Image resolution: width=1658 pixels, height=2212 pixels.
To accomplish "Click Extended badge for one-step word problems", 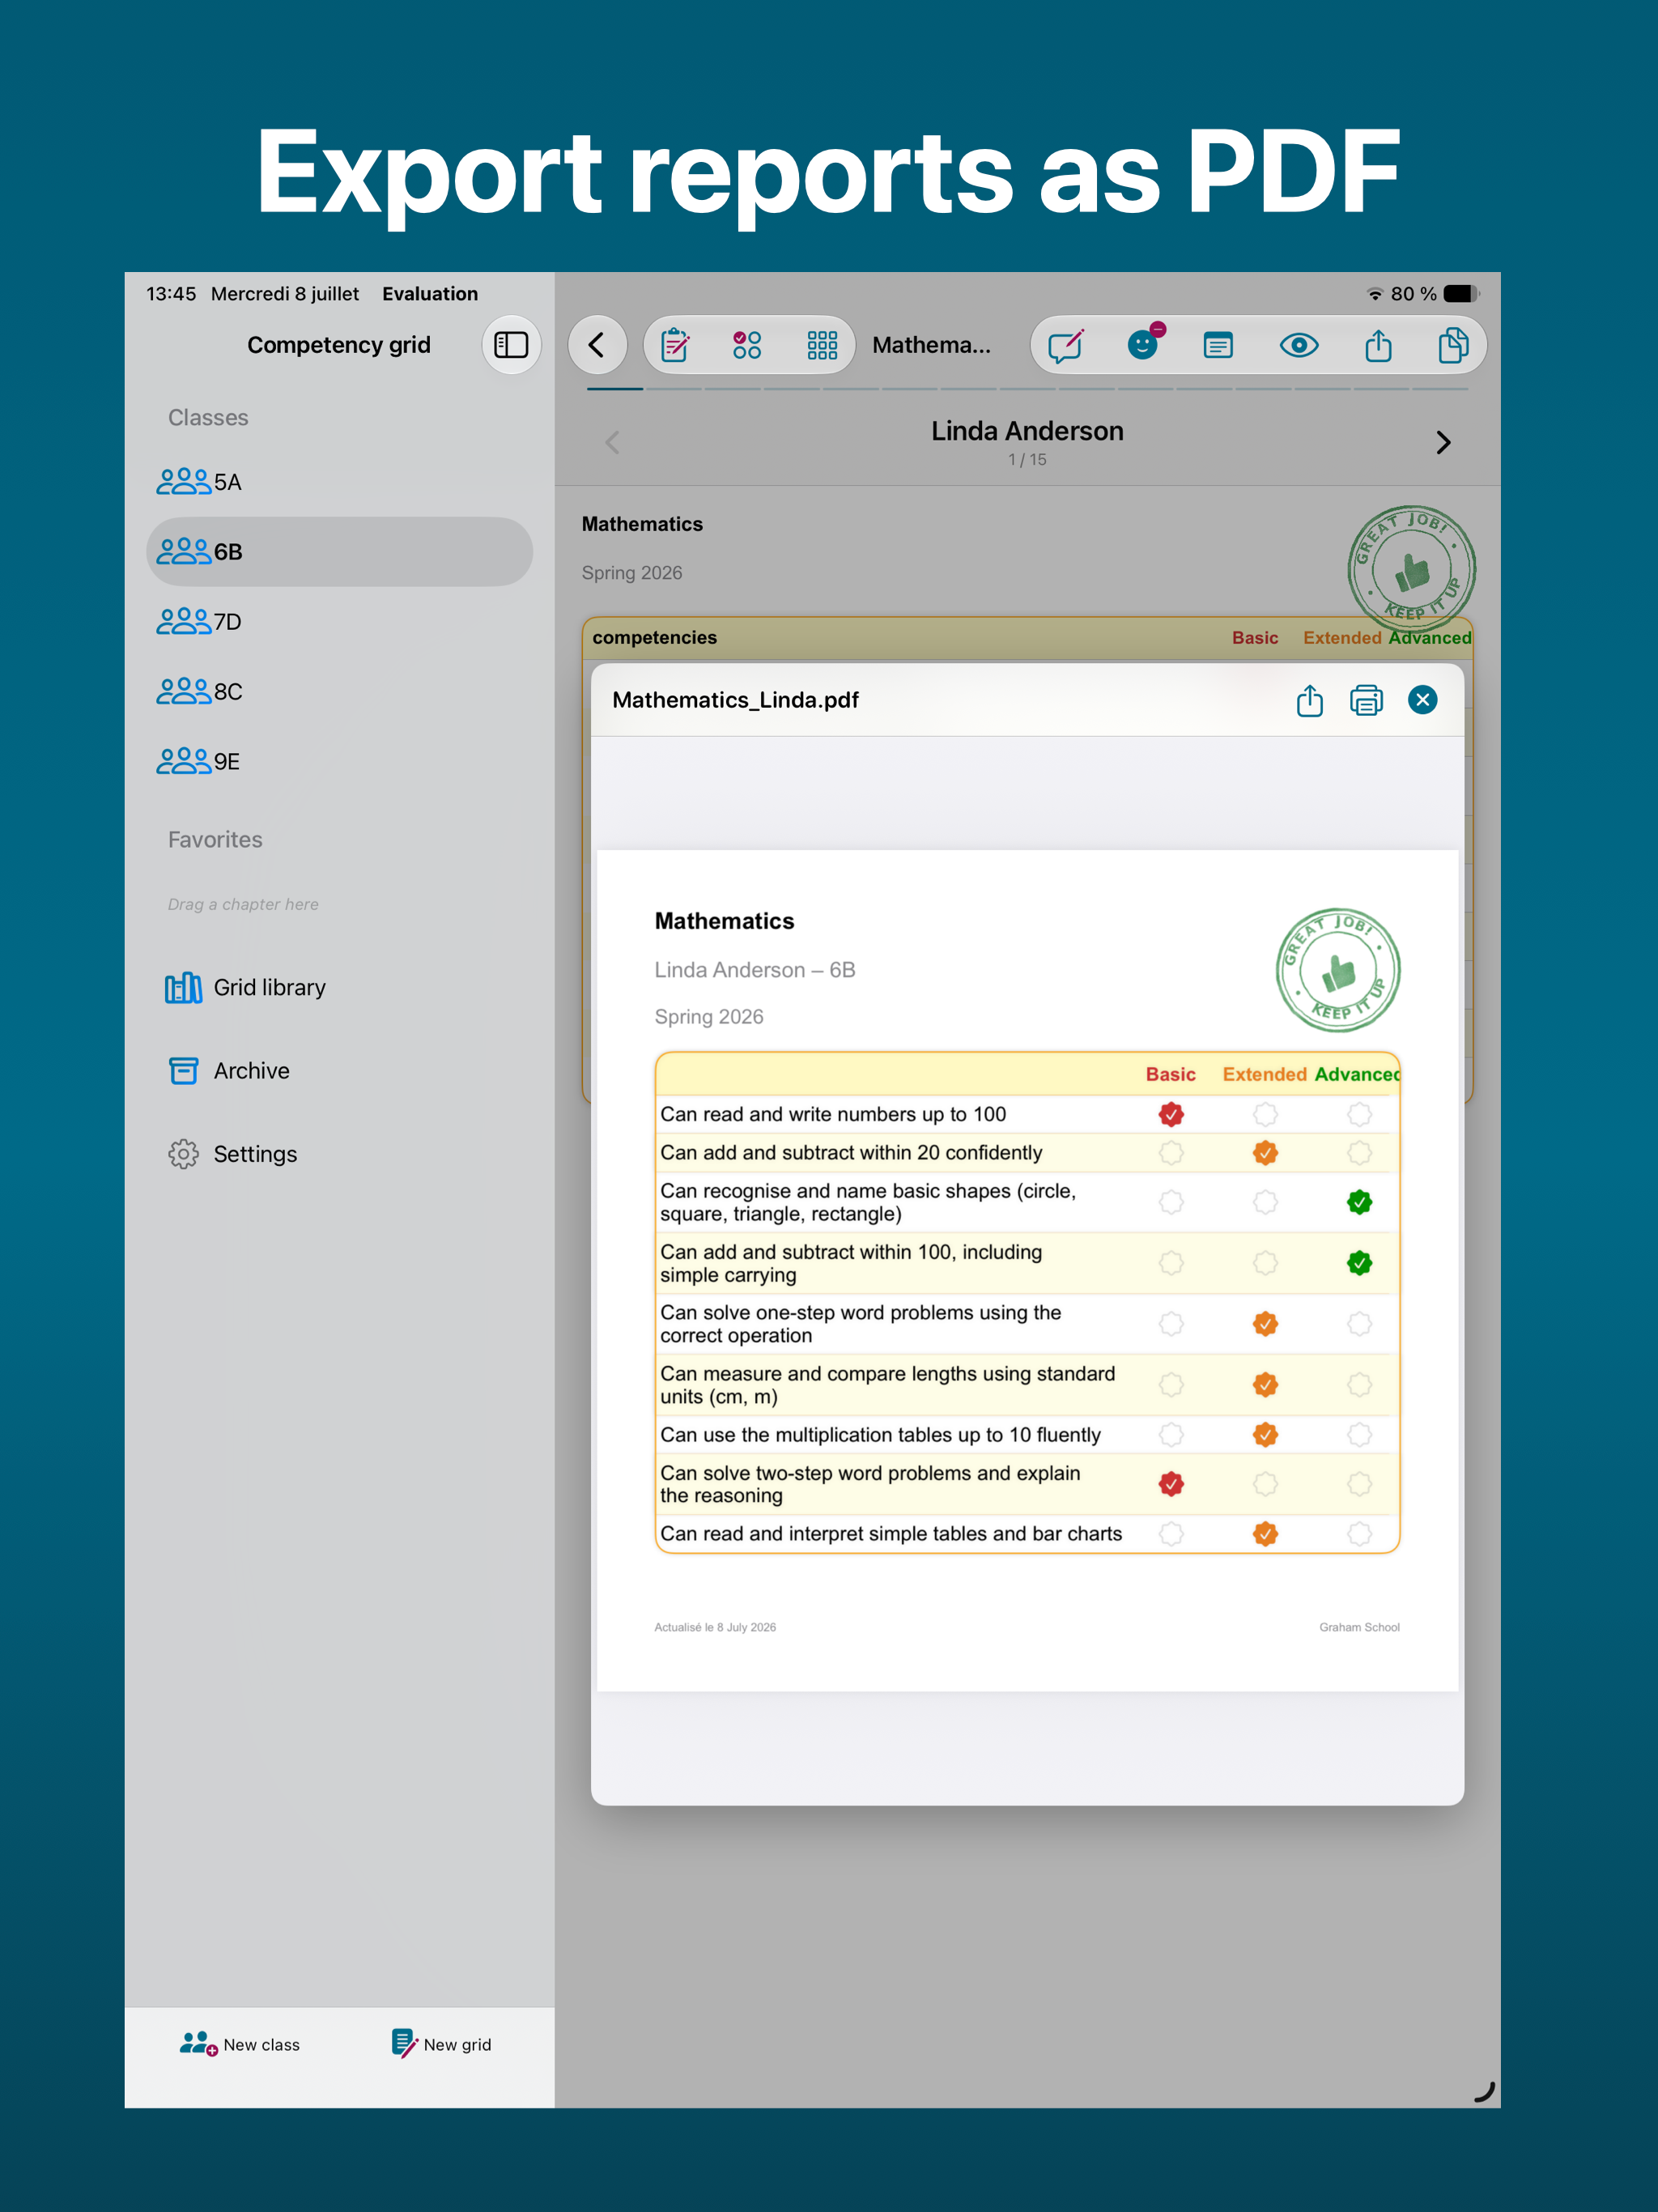I will (1265, 1324).
